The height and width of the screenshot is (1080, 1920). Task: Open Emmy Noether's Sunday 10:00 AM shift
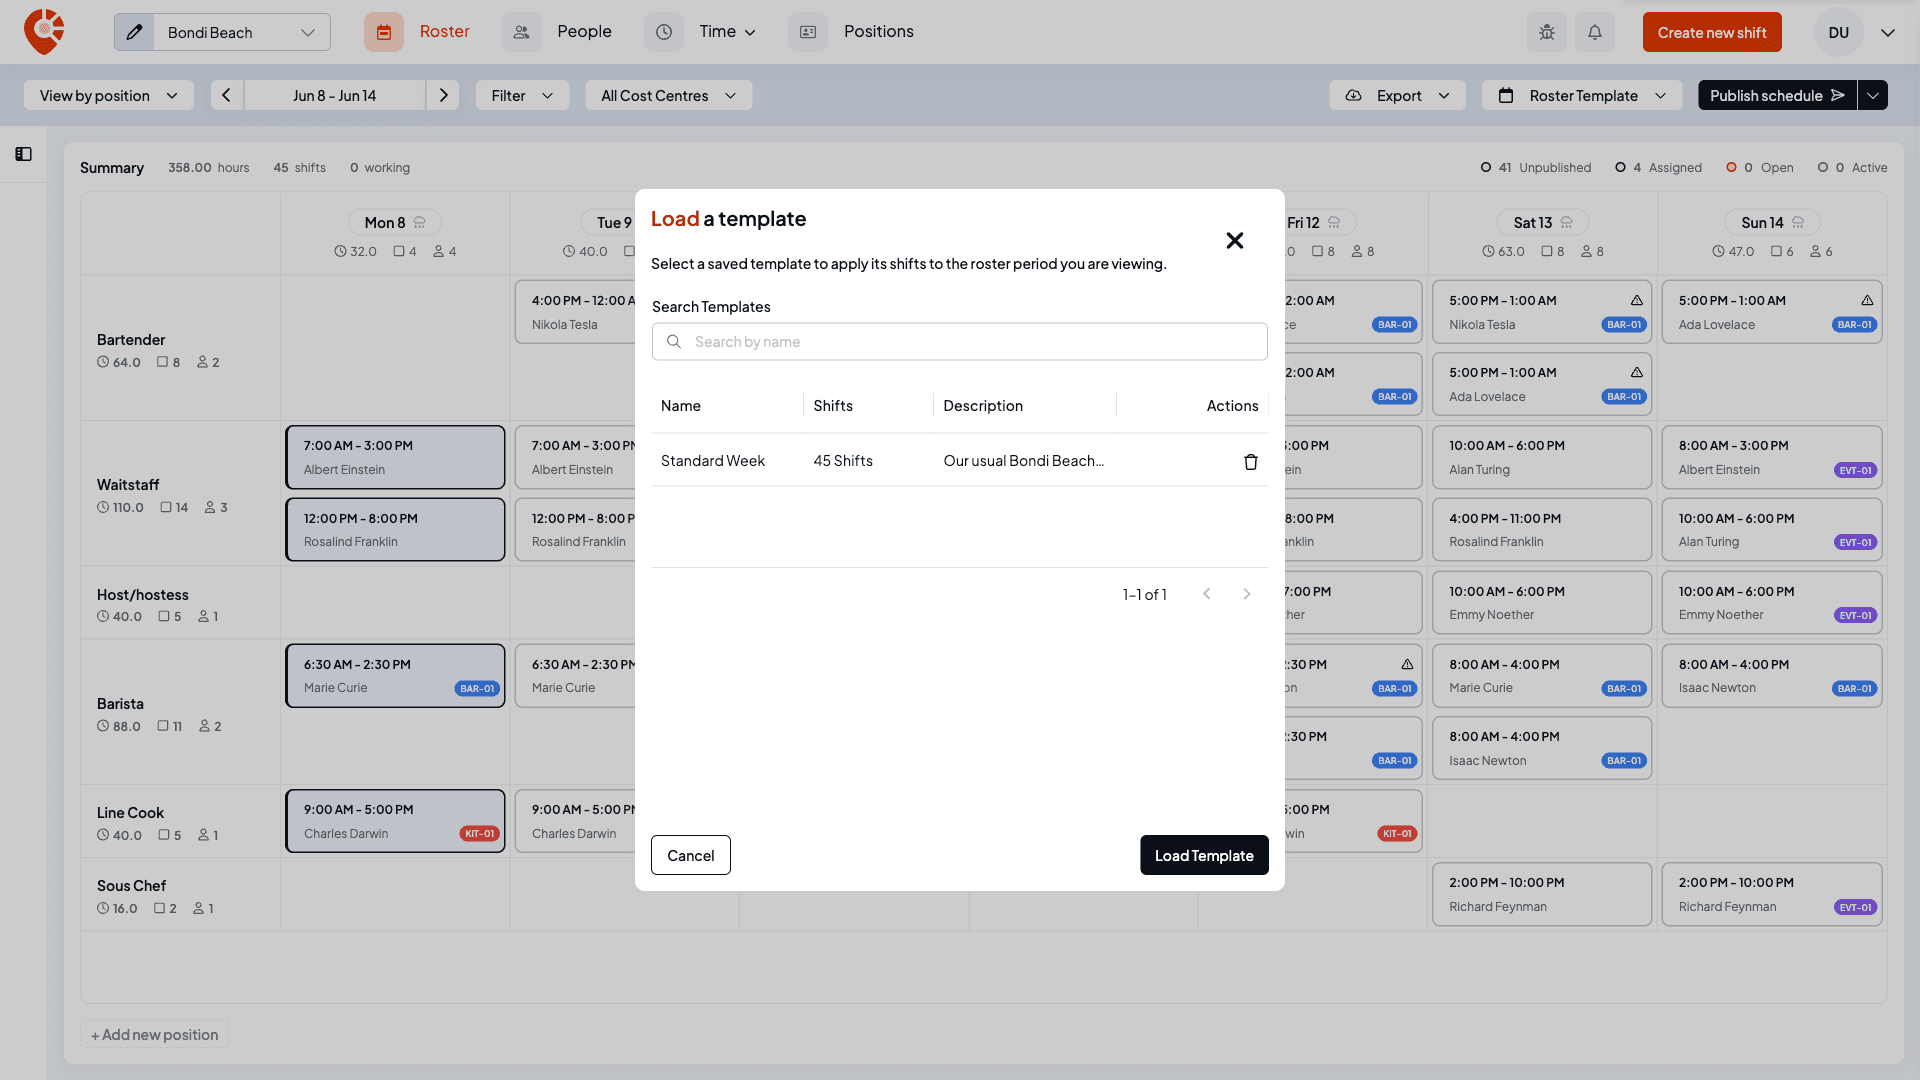1771,602
